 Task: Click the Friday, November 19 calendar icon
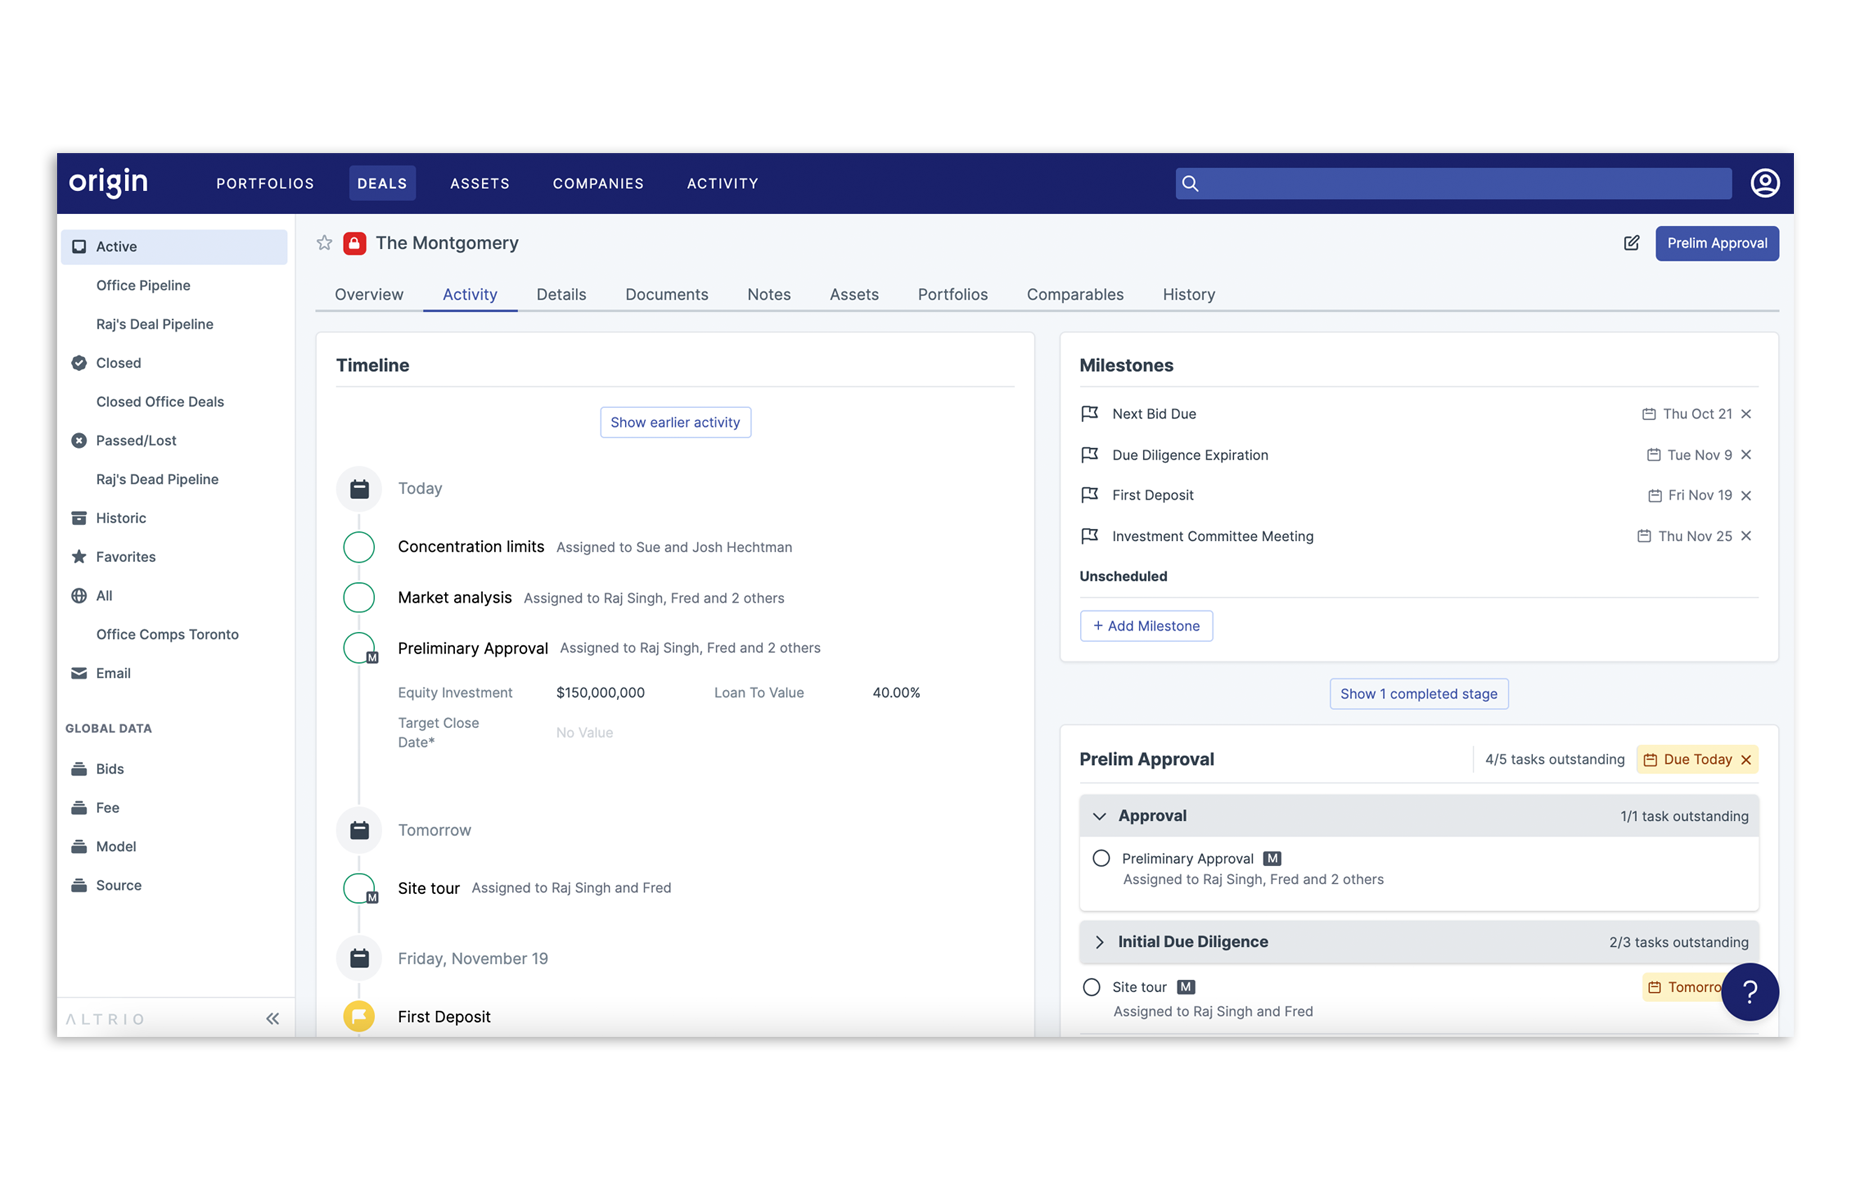[359, 958]
